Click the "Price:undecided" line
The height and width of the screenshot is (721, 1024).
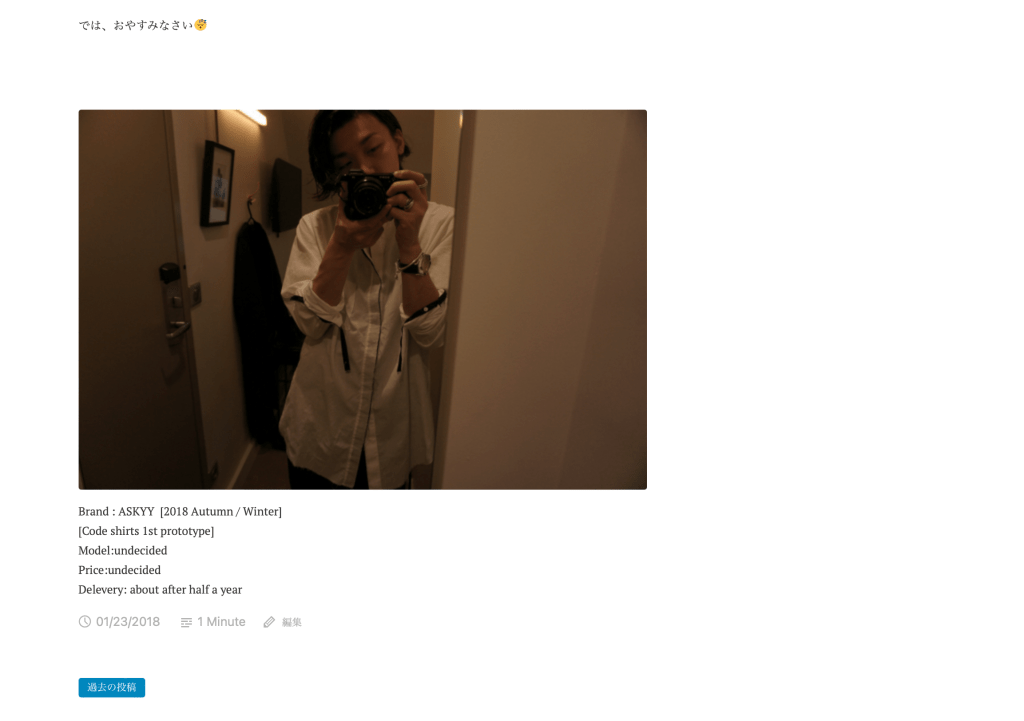[120, 570]
